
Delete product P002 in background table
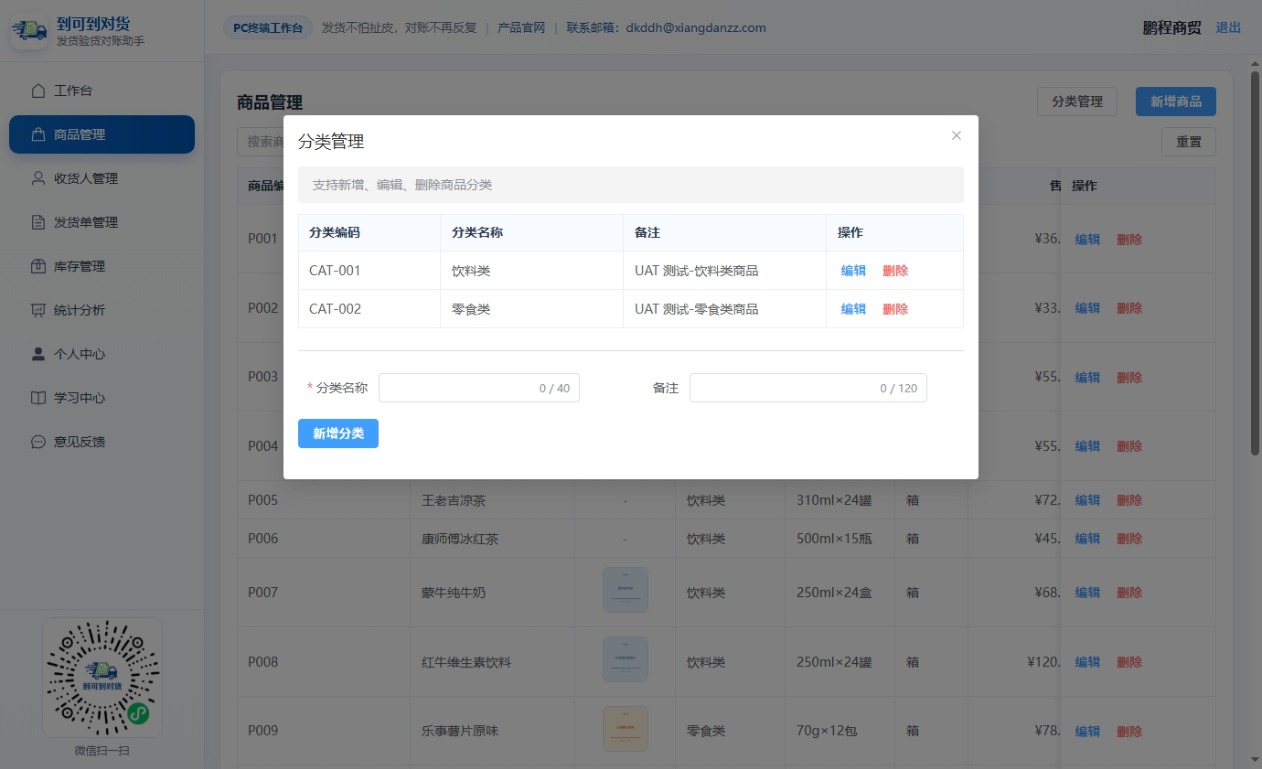pyautogui.click(x=1129, y=309)
